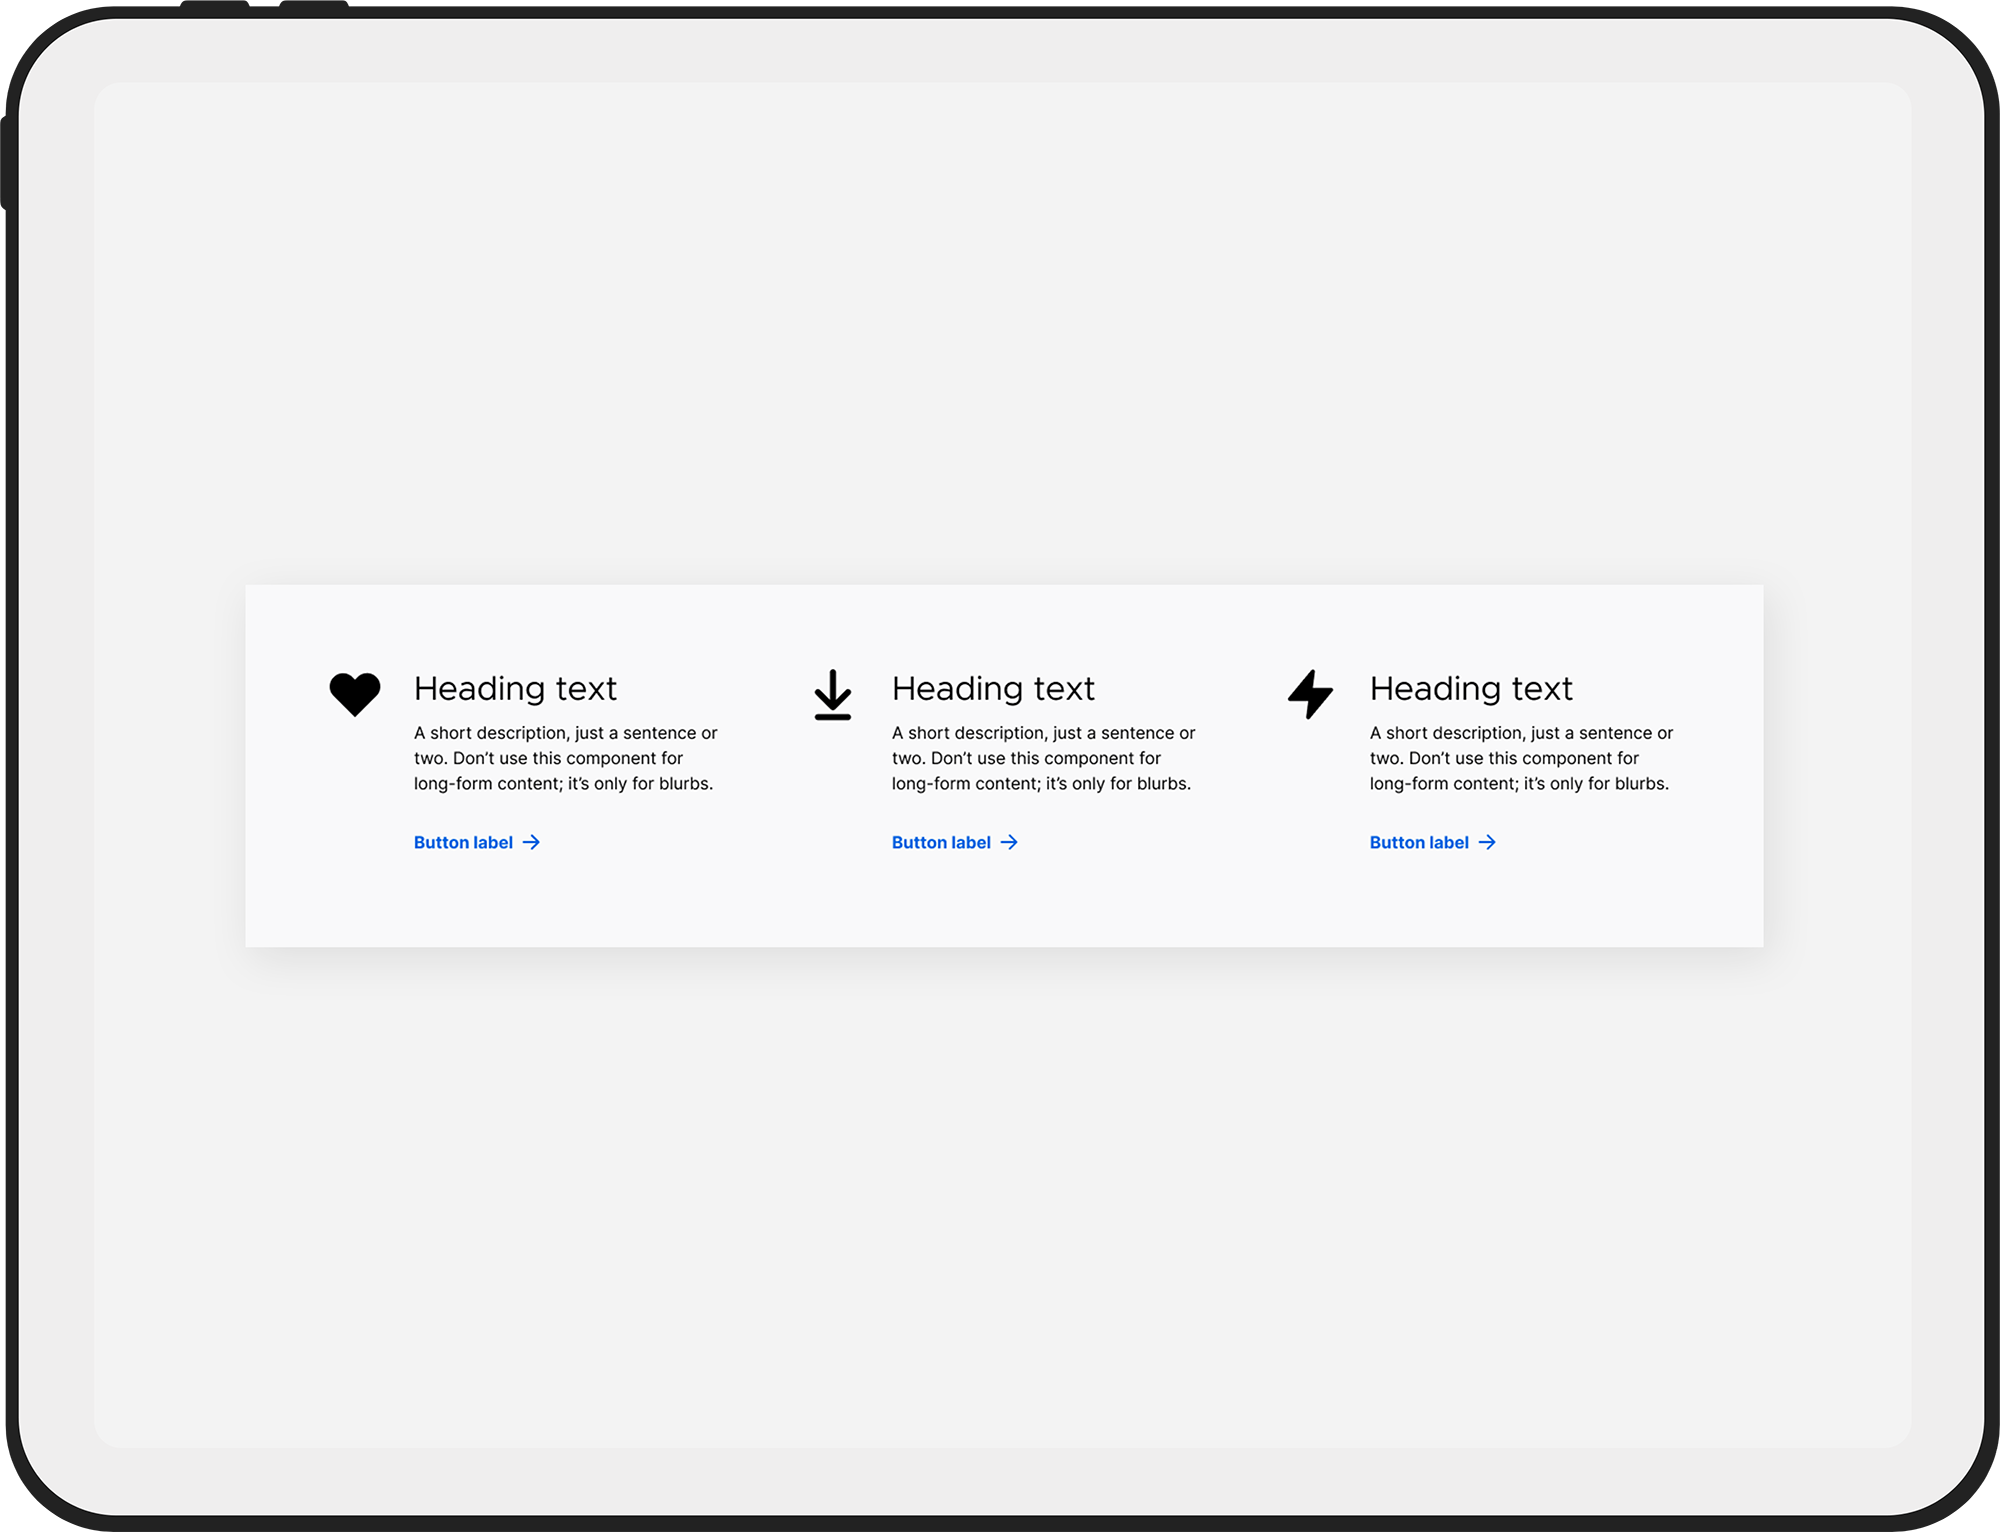Select Heading text beside the heart icon
Viewport: 2000px width, 1532px height.
(x=515, y=688)
